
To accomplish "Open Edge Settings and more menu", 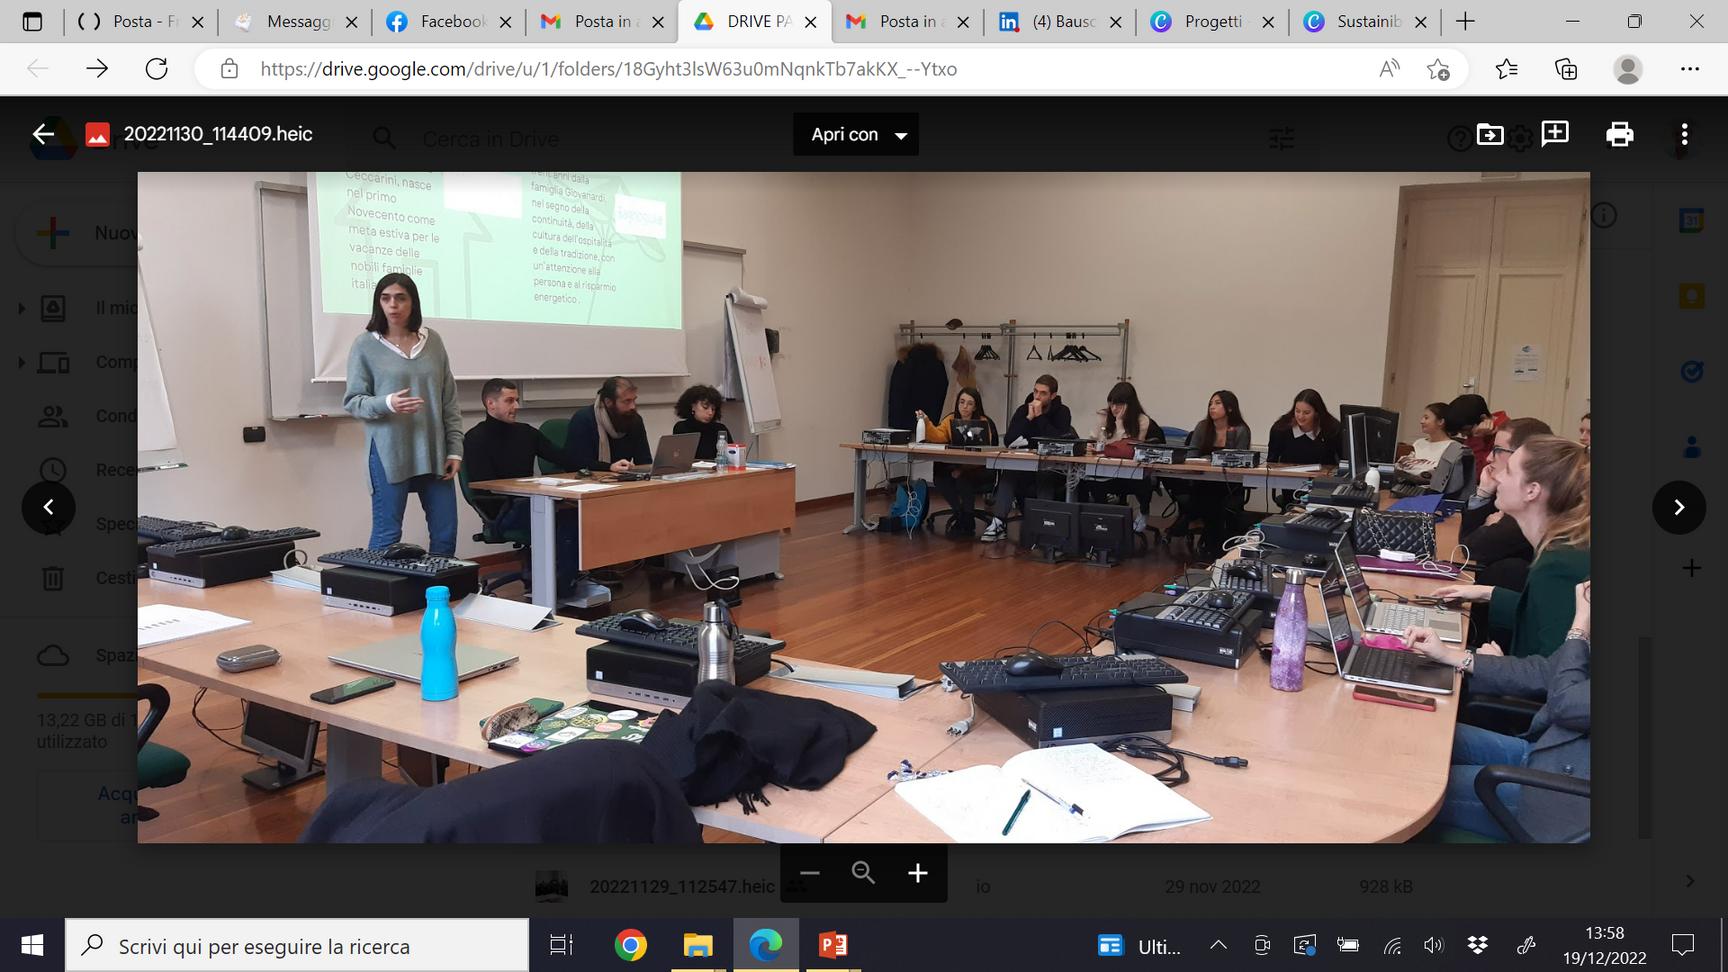I will coord(1690,69).
